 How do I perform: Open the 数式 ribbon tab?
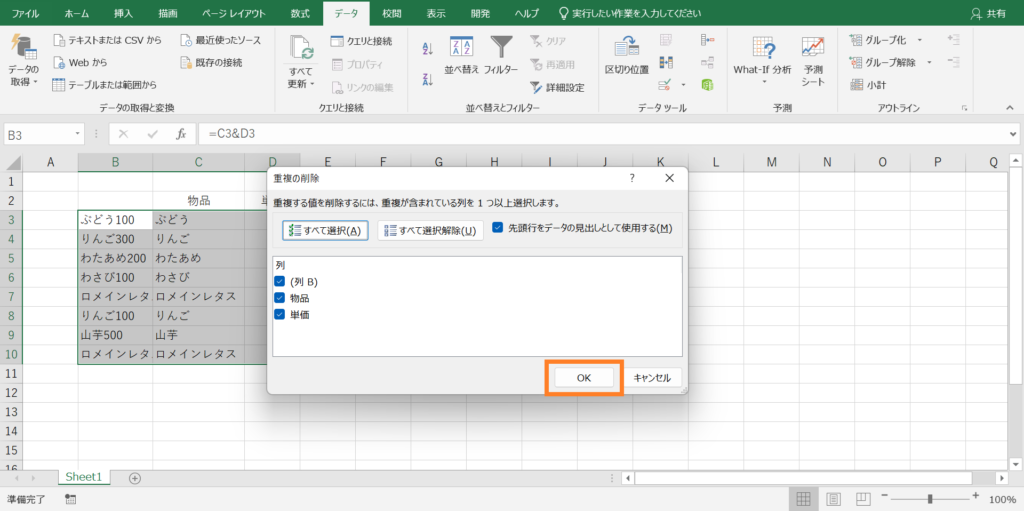300,13
